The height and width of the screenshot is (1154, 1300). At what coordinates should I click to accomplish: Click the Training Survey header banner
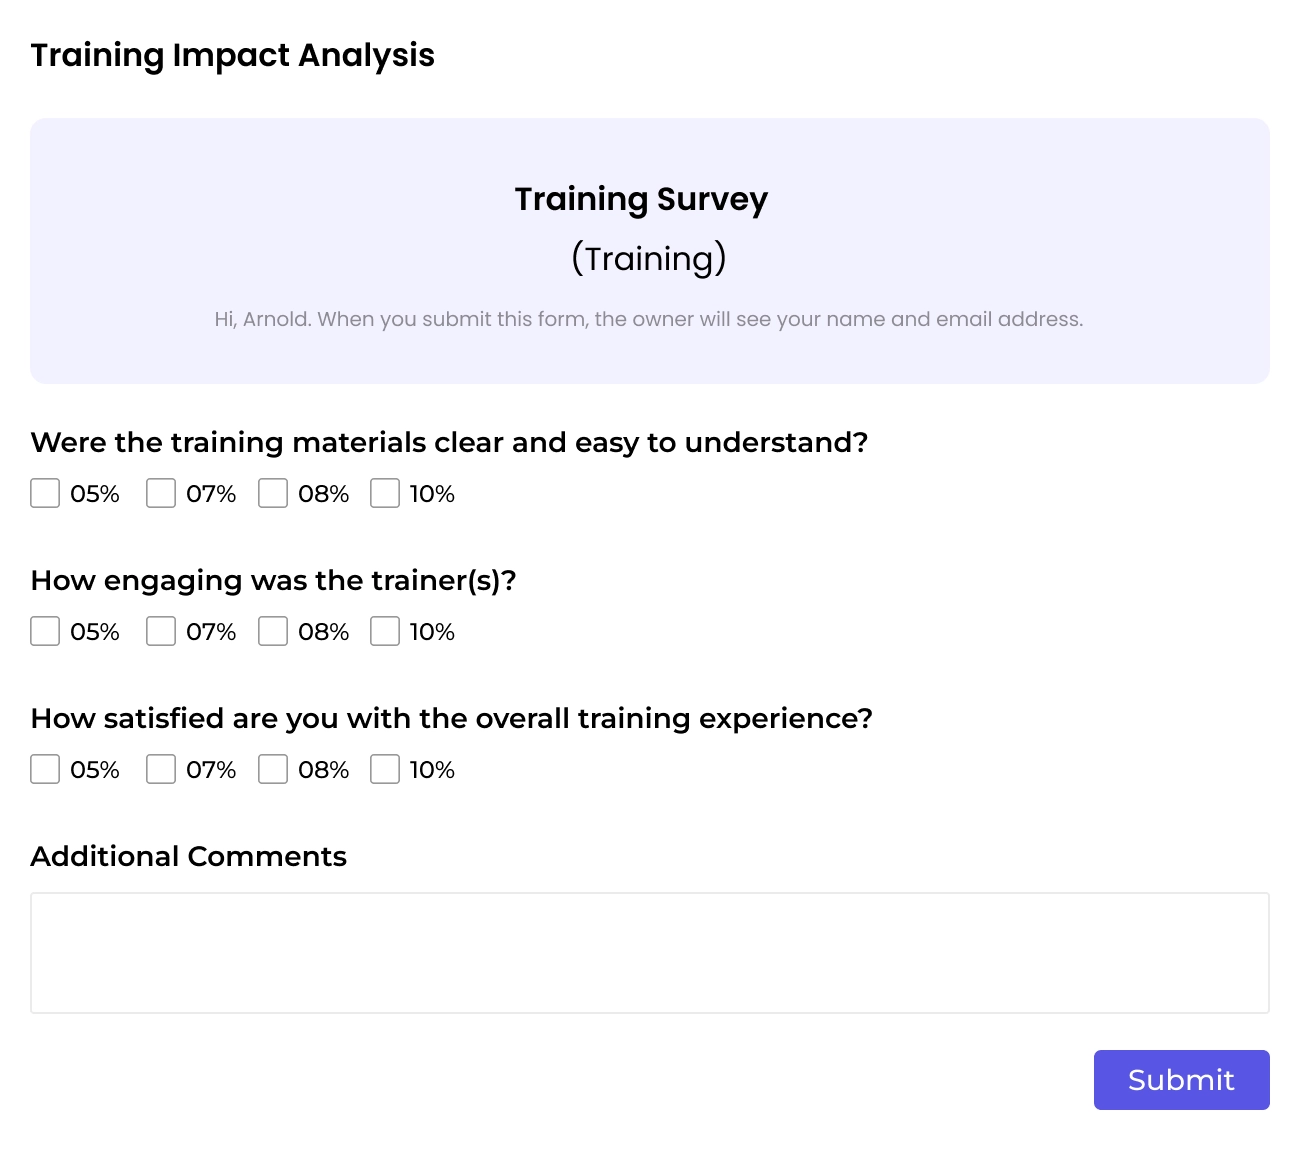point(650,250)
